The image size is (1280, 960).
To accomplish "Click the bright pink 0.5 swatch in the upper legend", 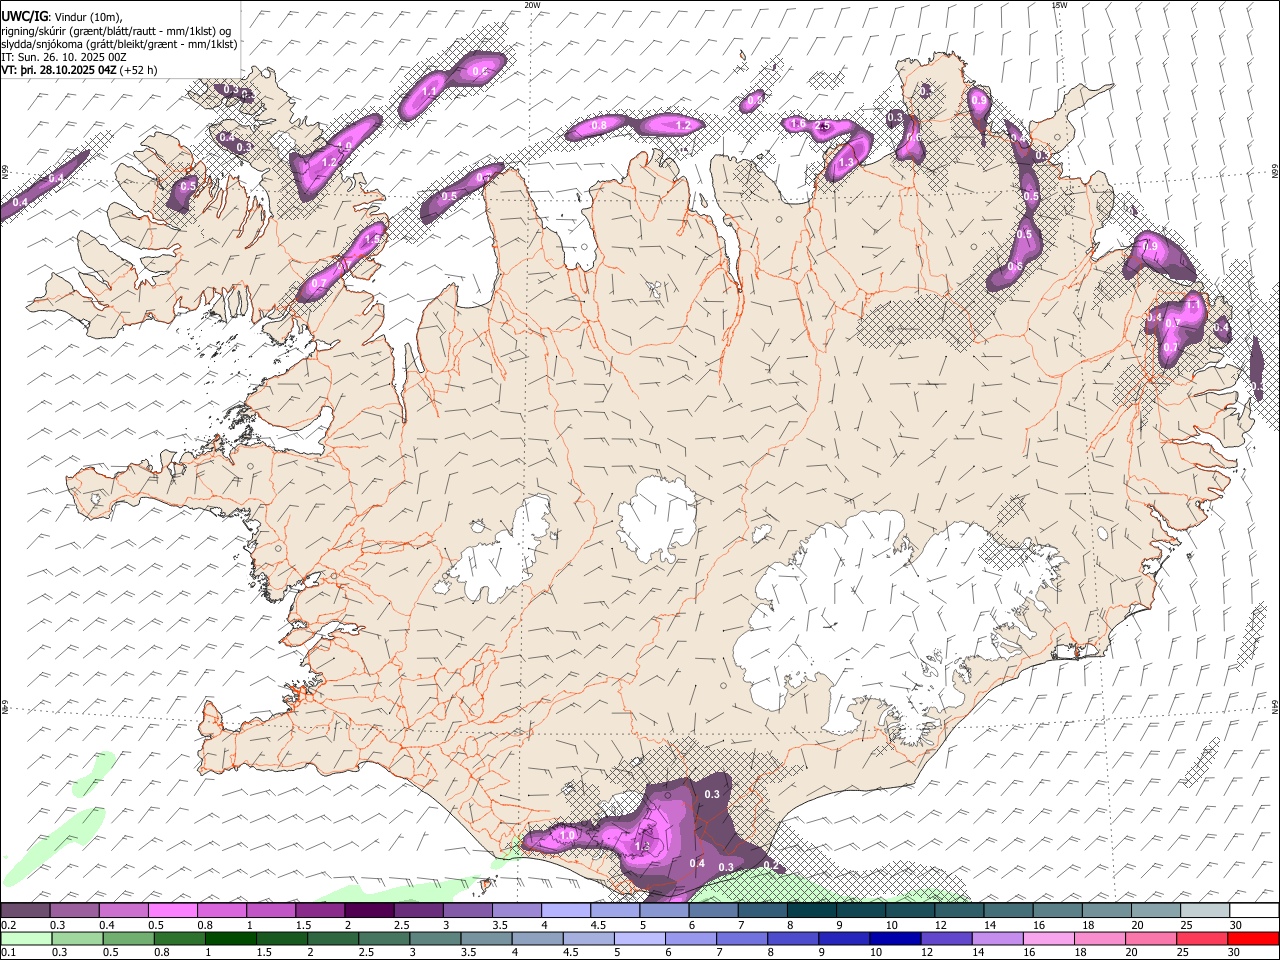I will point(172,910).
